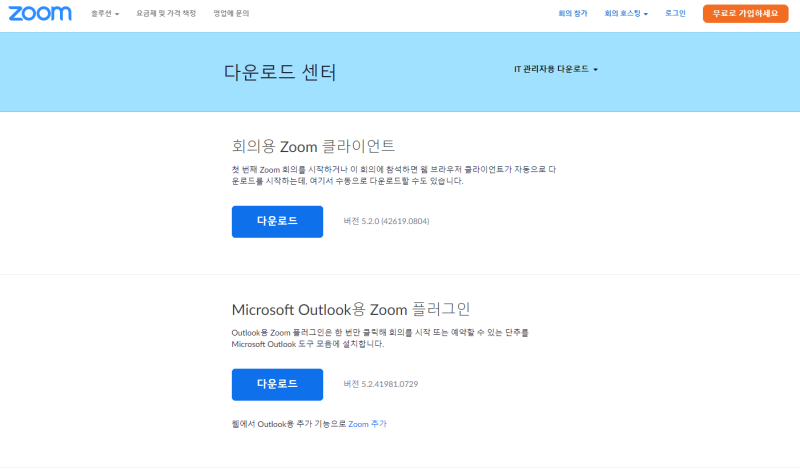
Task: Click the 다운로드 센터 heading text
Action: 280,72
